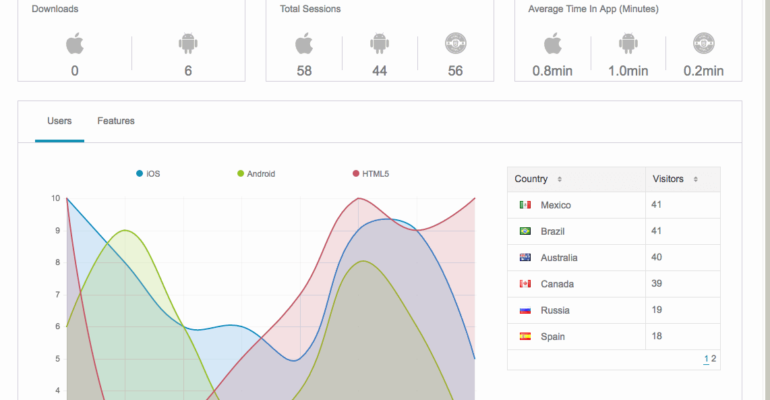Click visitors value 39 for Canada
The width and height of the screenshot is (770, 400).
point(657,283)
